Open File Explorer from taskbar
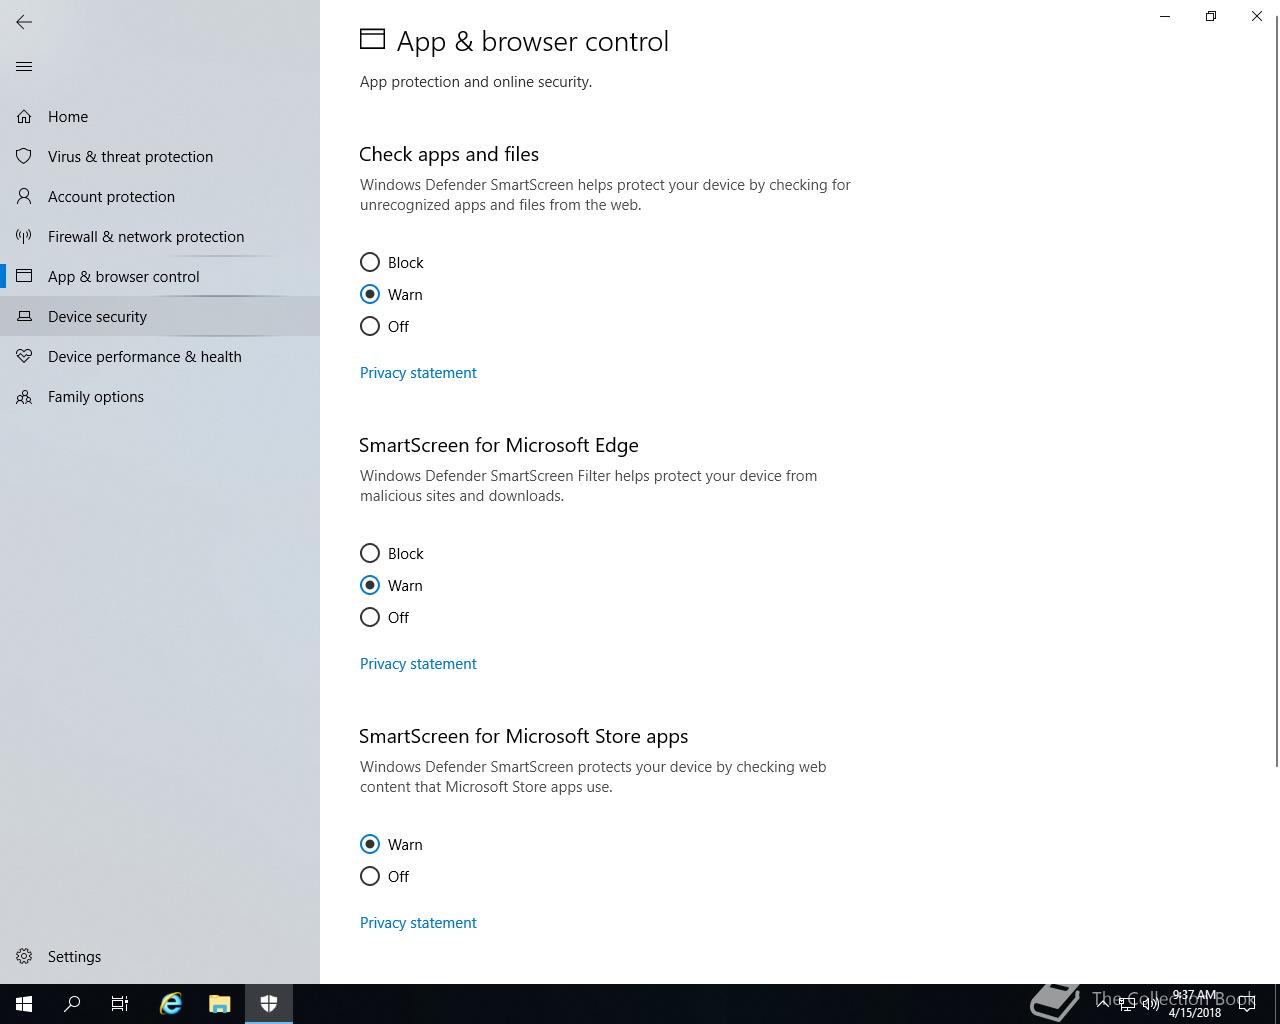 coord(220,1004)
